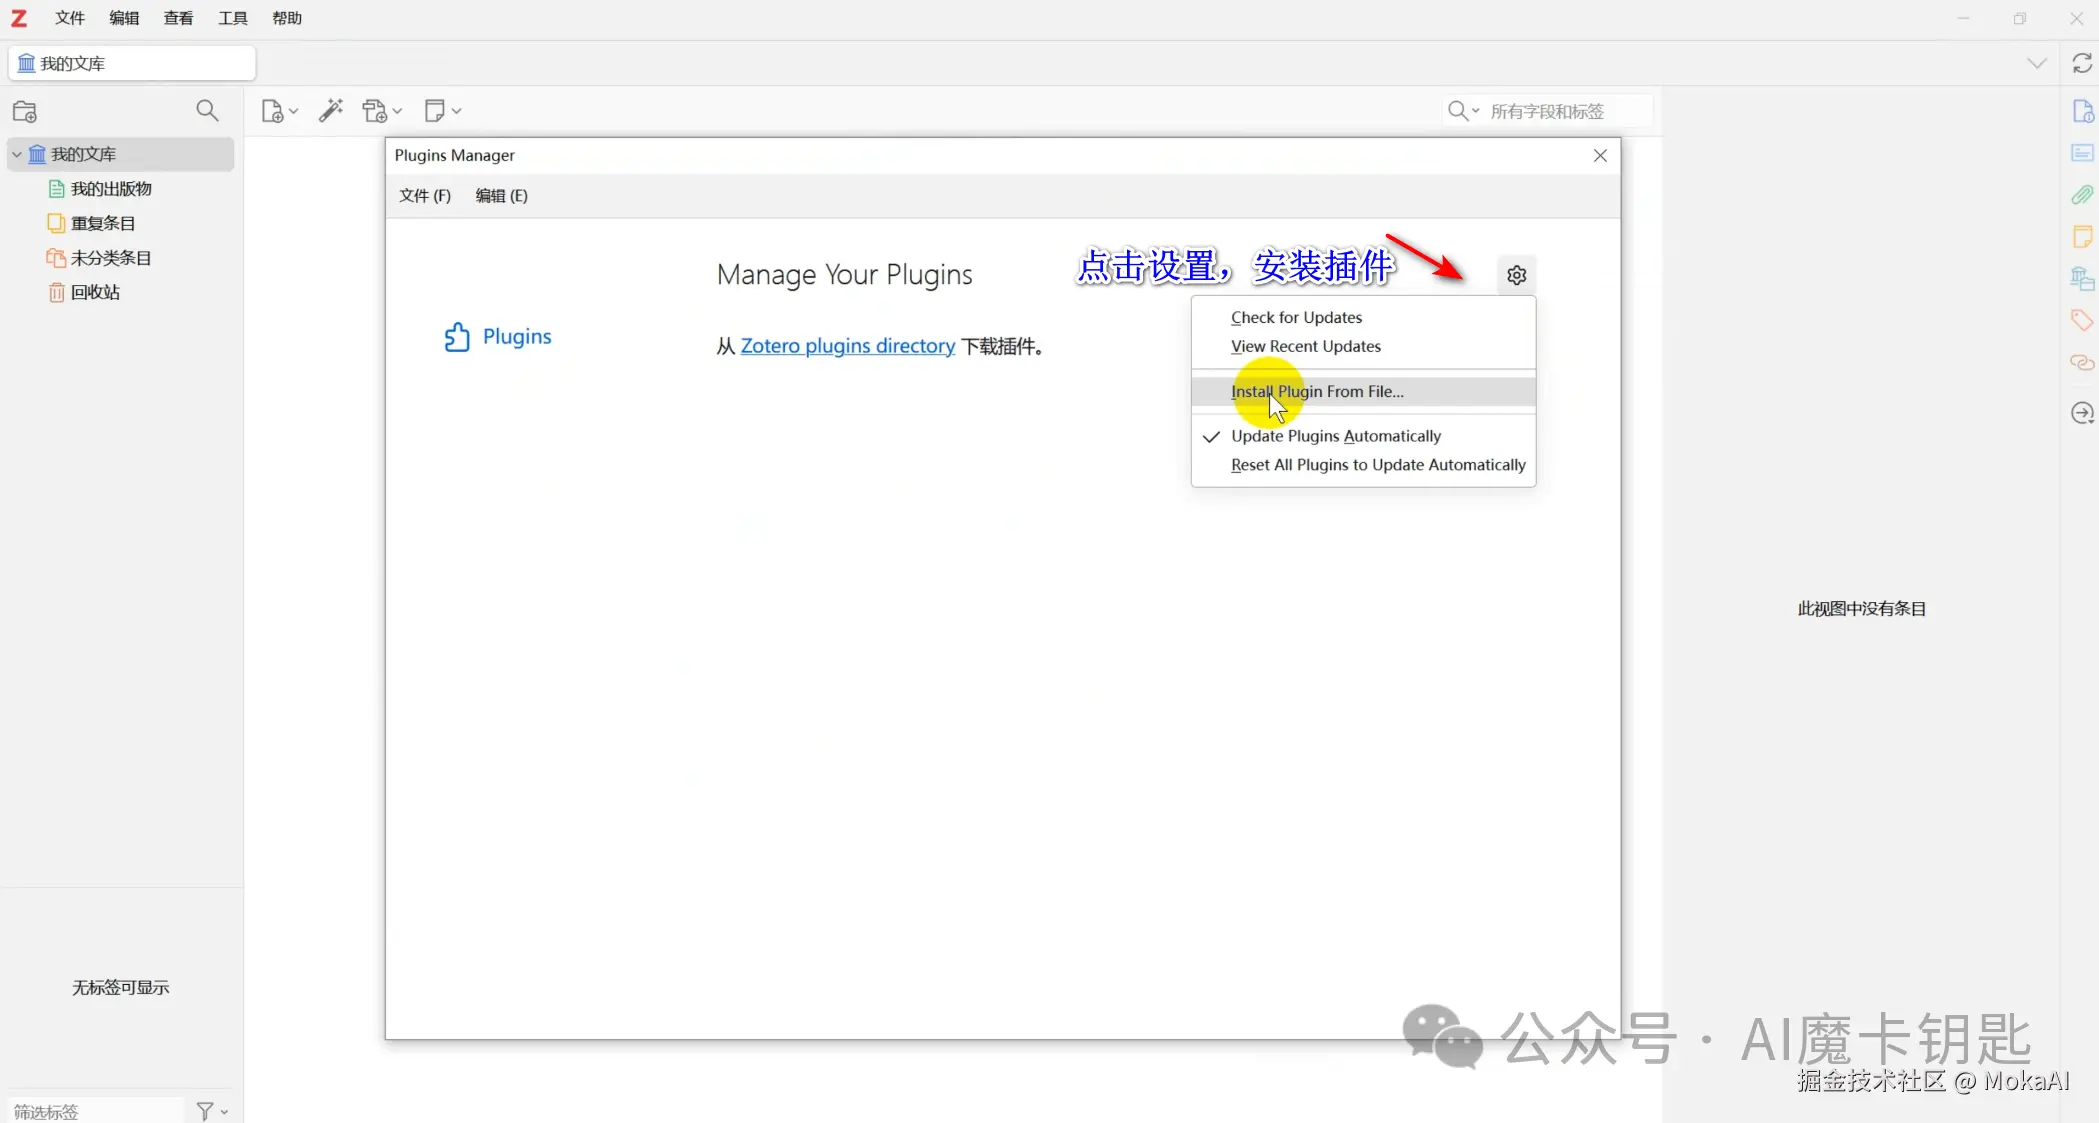Click the collection search magnifier icon

click(x=207, y=111)
